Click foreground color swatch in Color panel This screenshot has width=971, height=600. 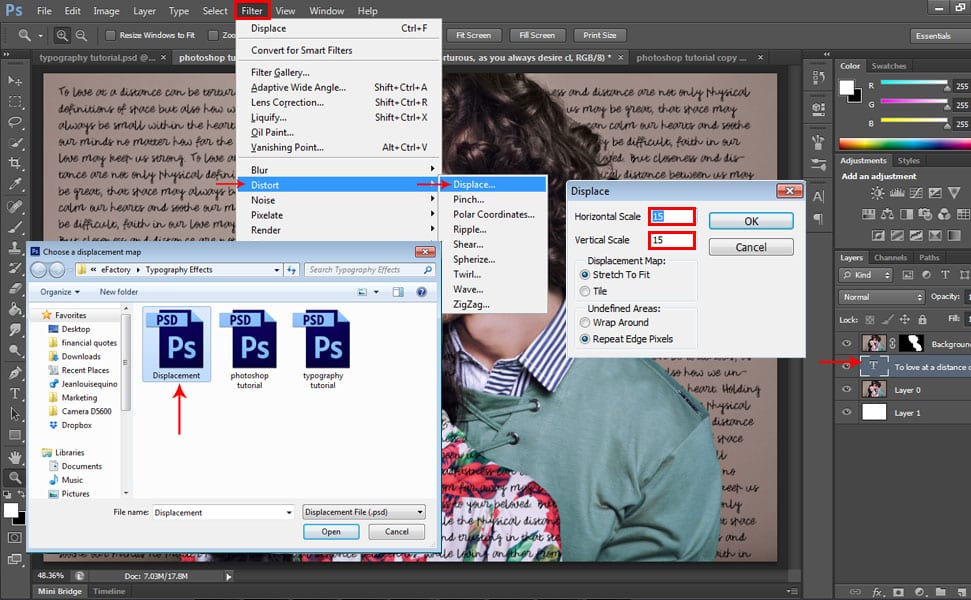point(846,87)
